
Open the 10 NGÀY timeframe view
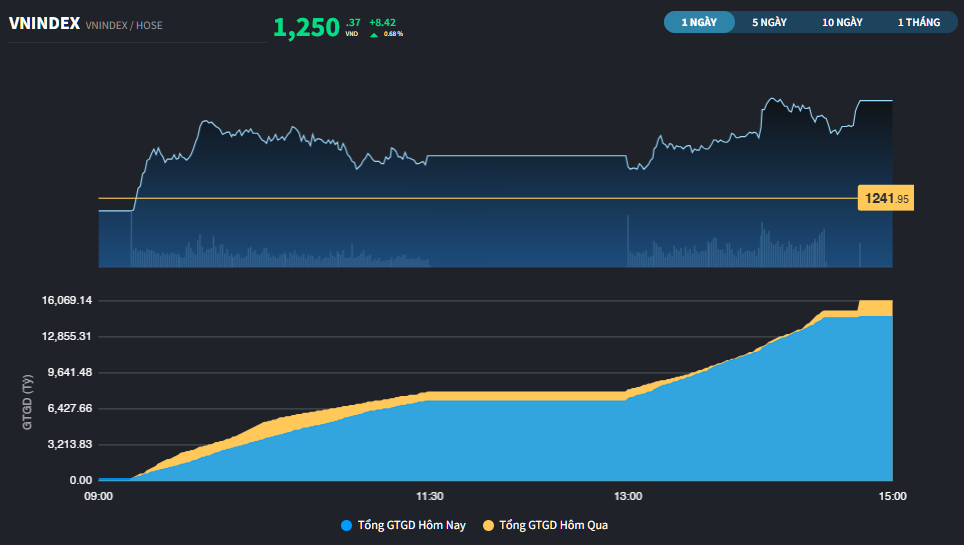842,22
